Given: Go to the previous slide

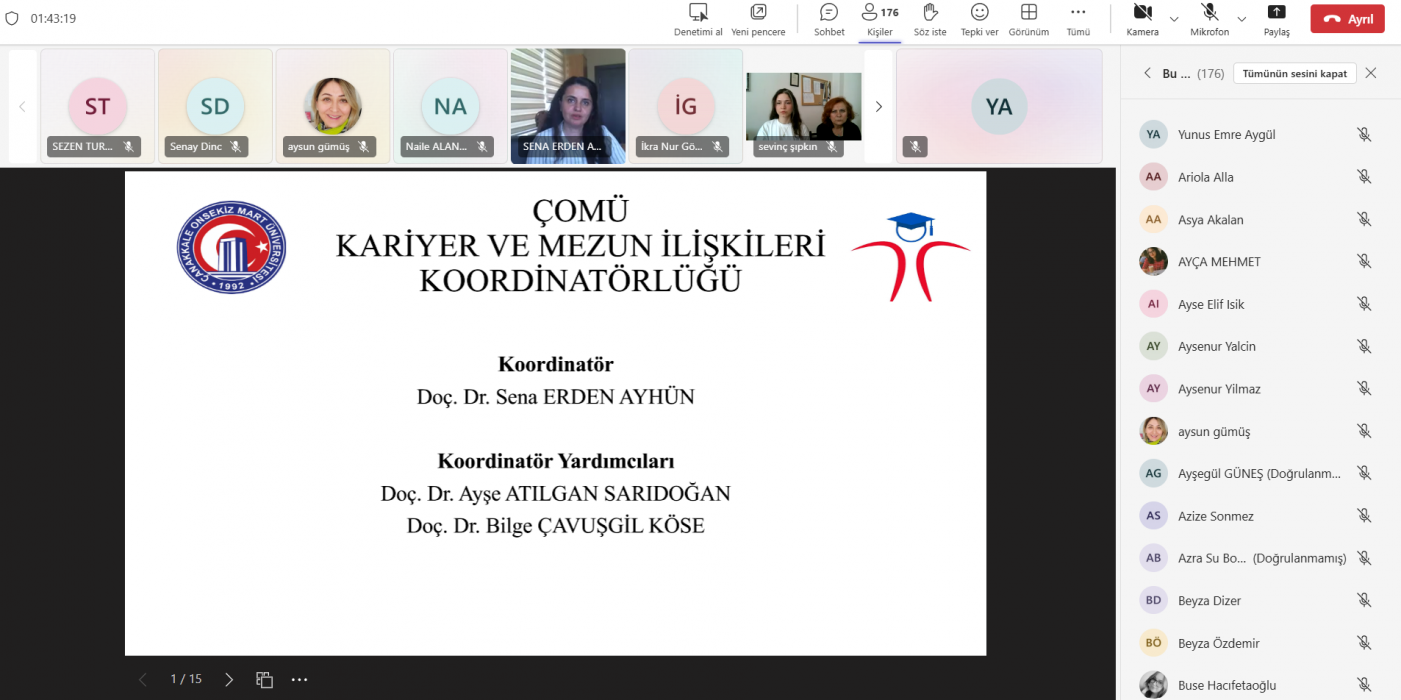Looking at the screenshot, I should pos(142,679).
